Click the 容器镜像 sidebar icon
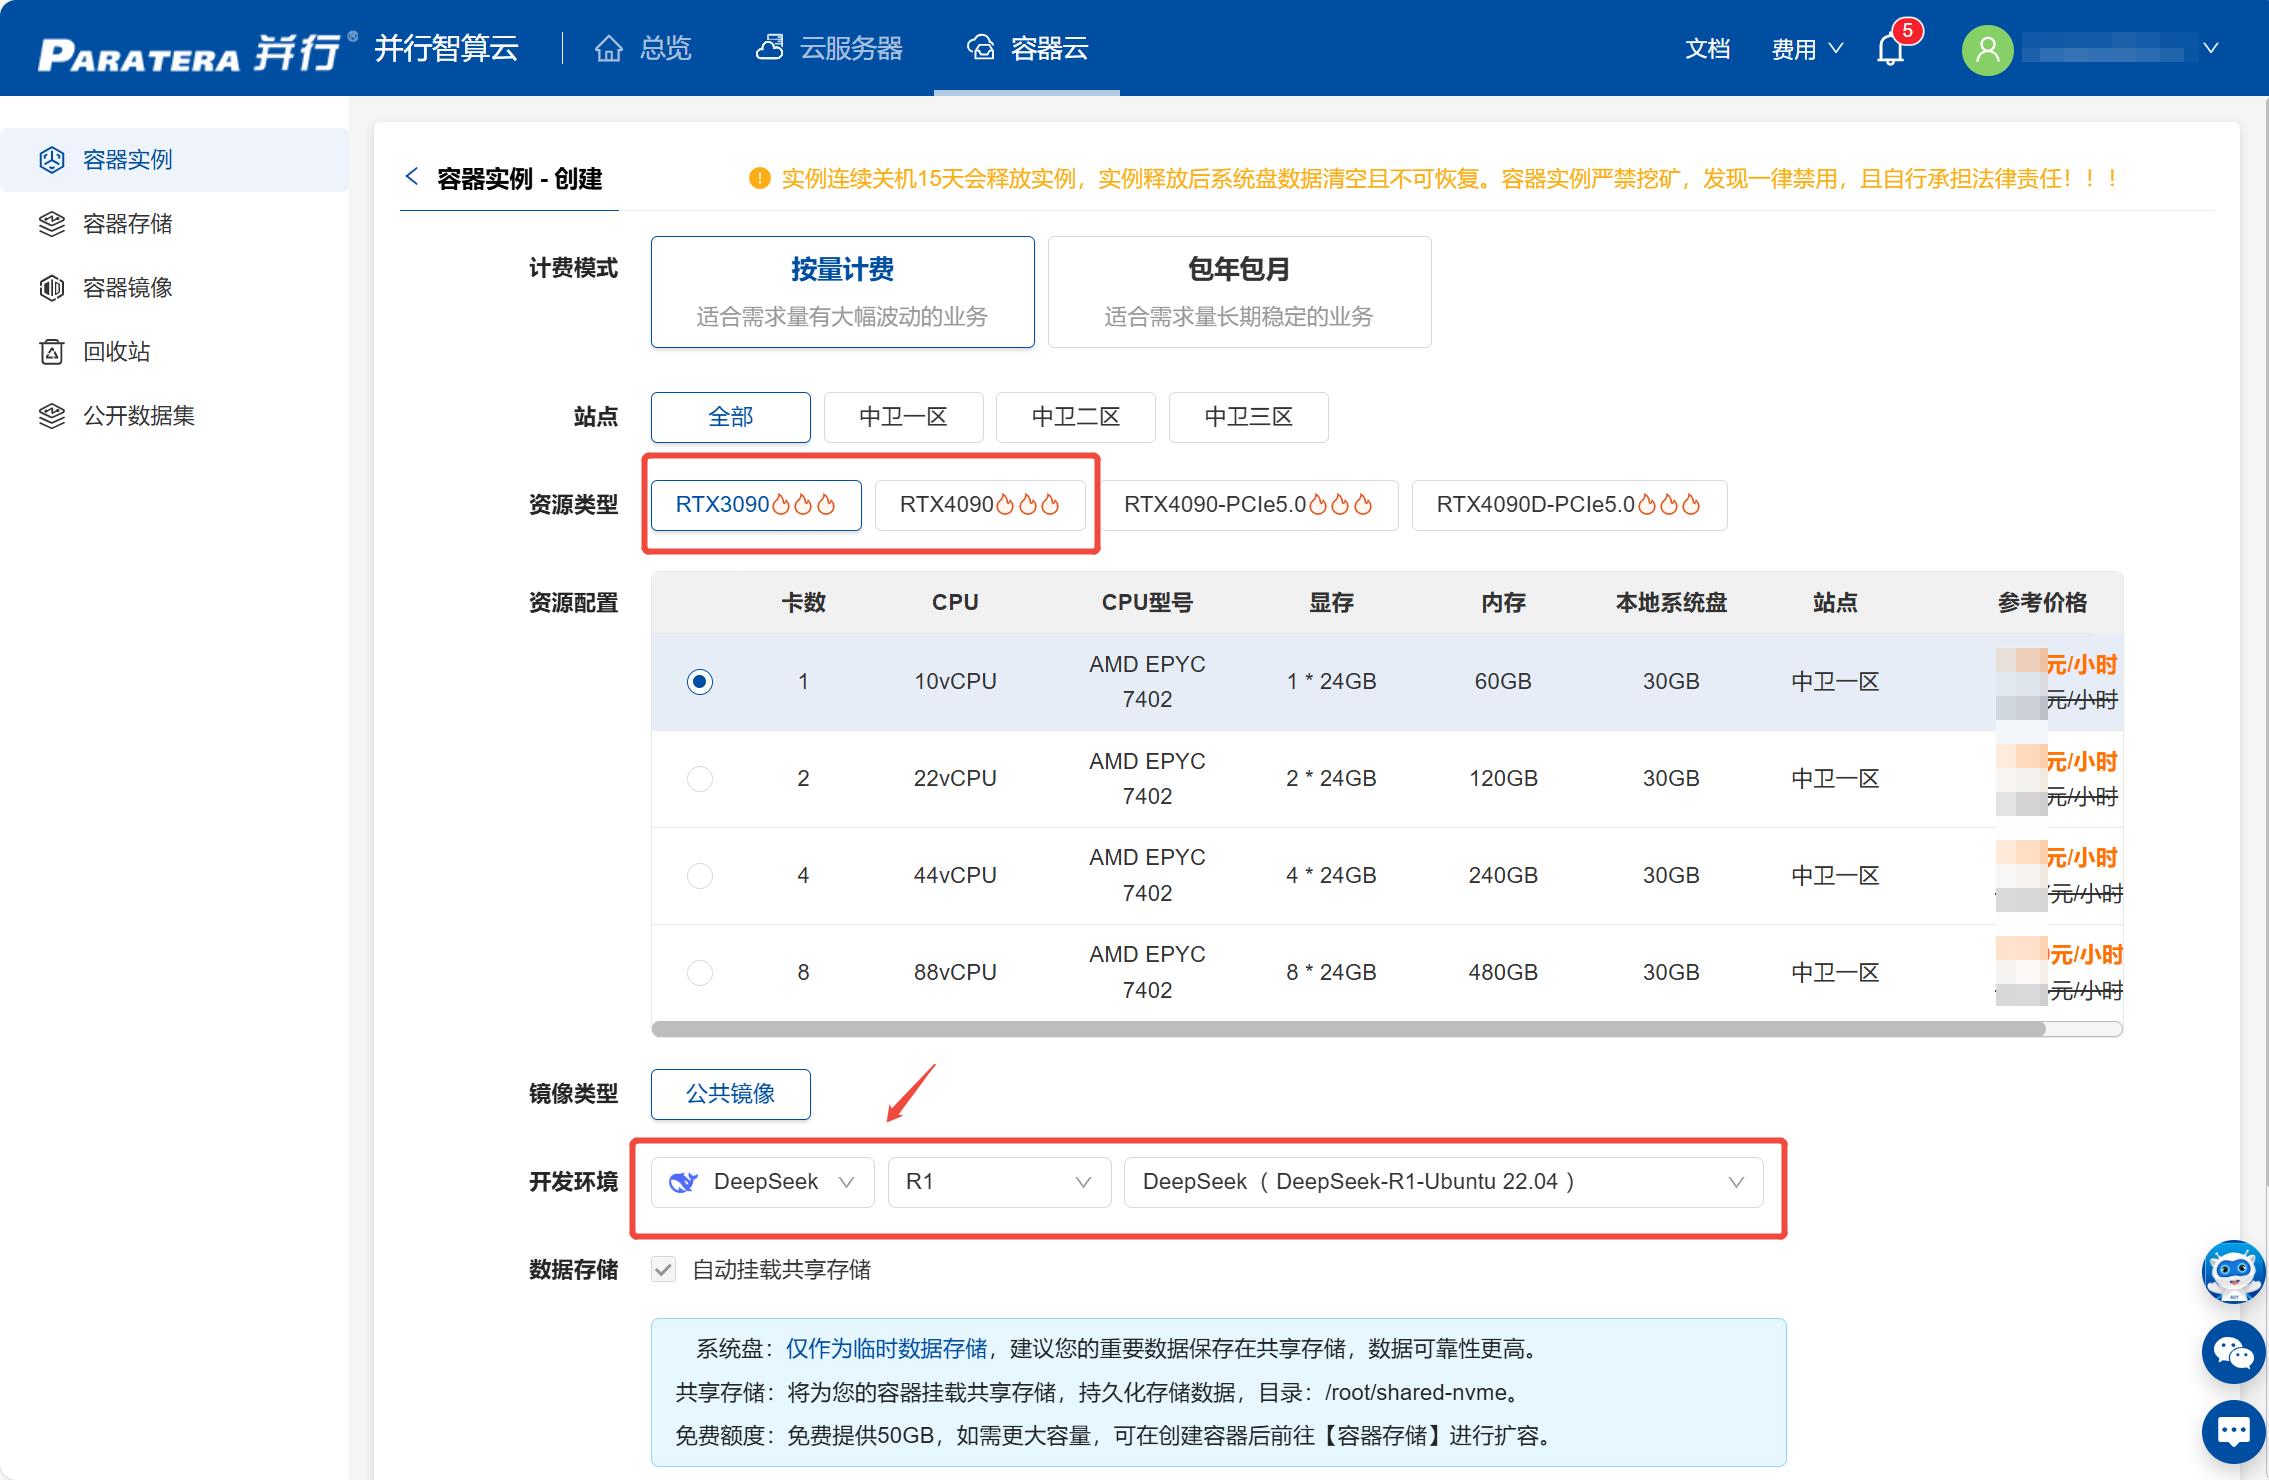Screen dimensions: 2269x1480 (x=52, y=288)
